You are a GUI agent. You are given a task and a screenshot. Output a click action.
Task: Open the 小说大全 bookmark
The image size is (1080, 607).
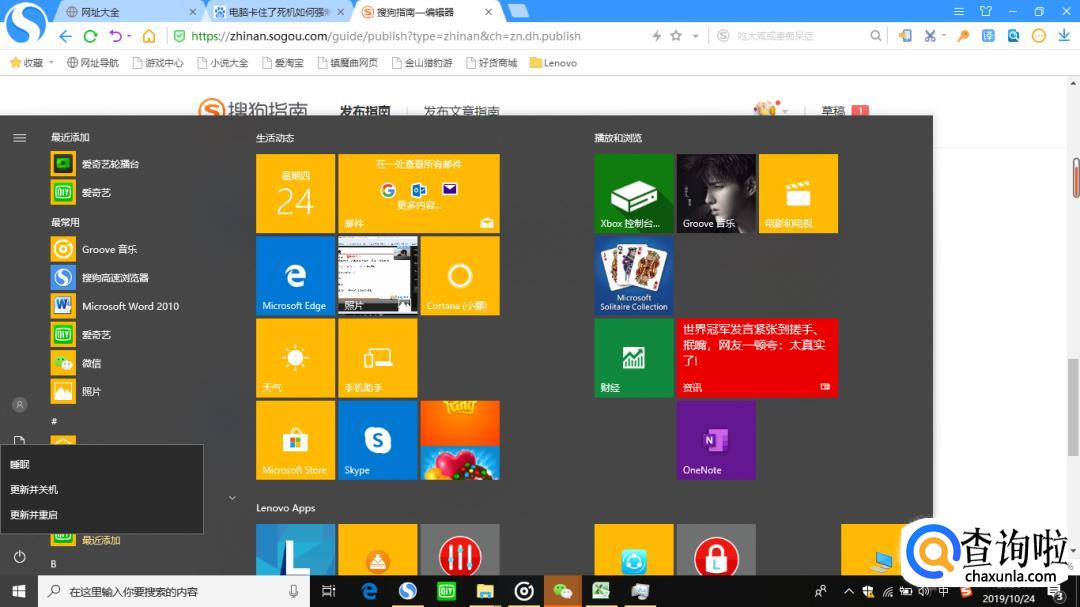click(222, 63)
